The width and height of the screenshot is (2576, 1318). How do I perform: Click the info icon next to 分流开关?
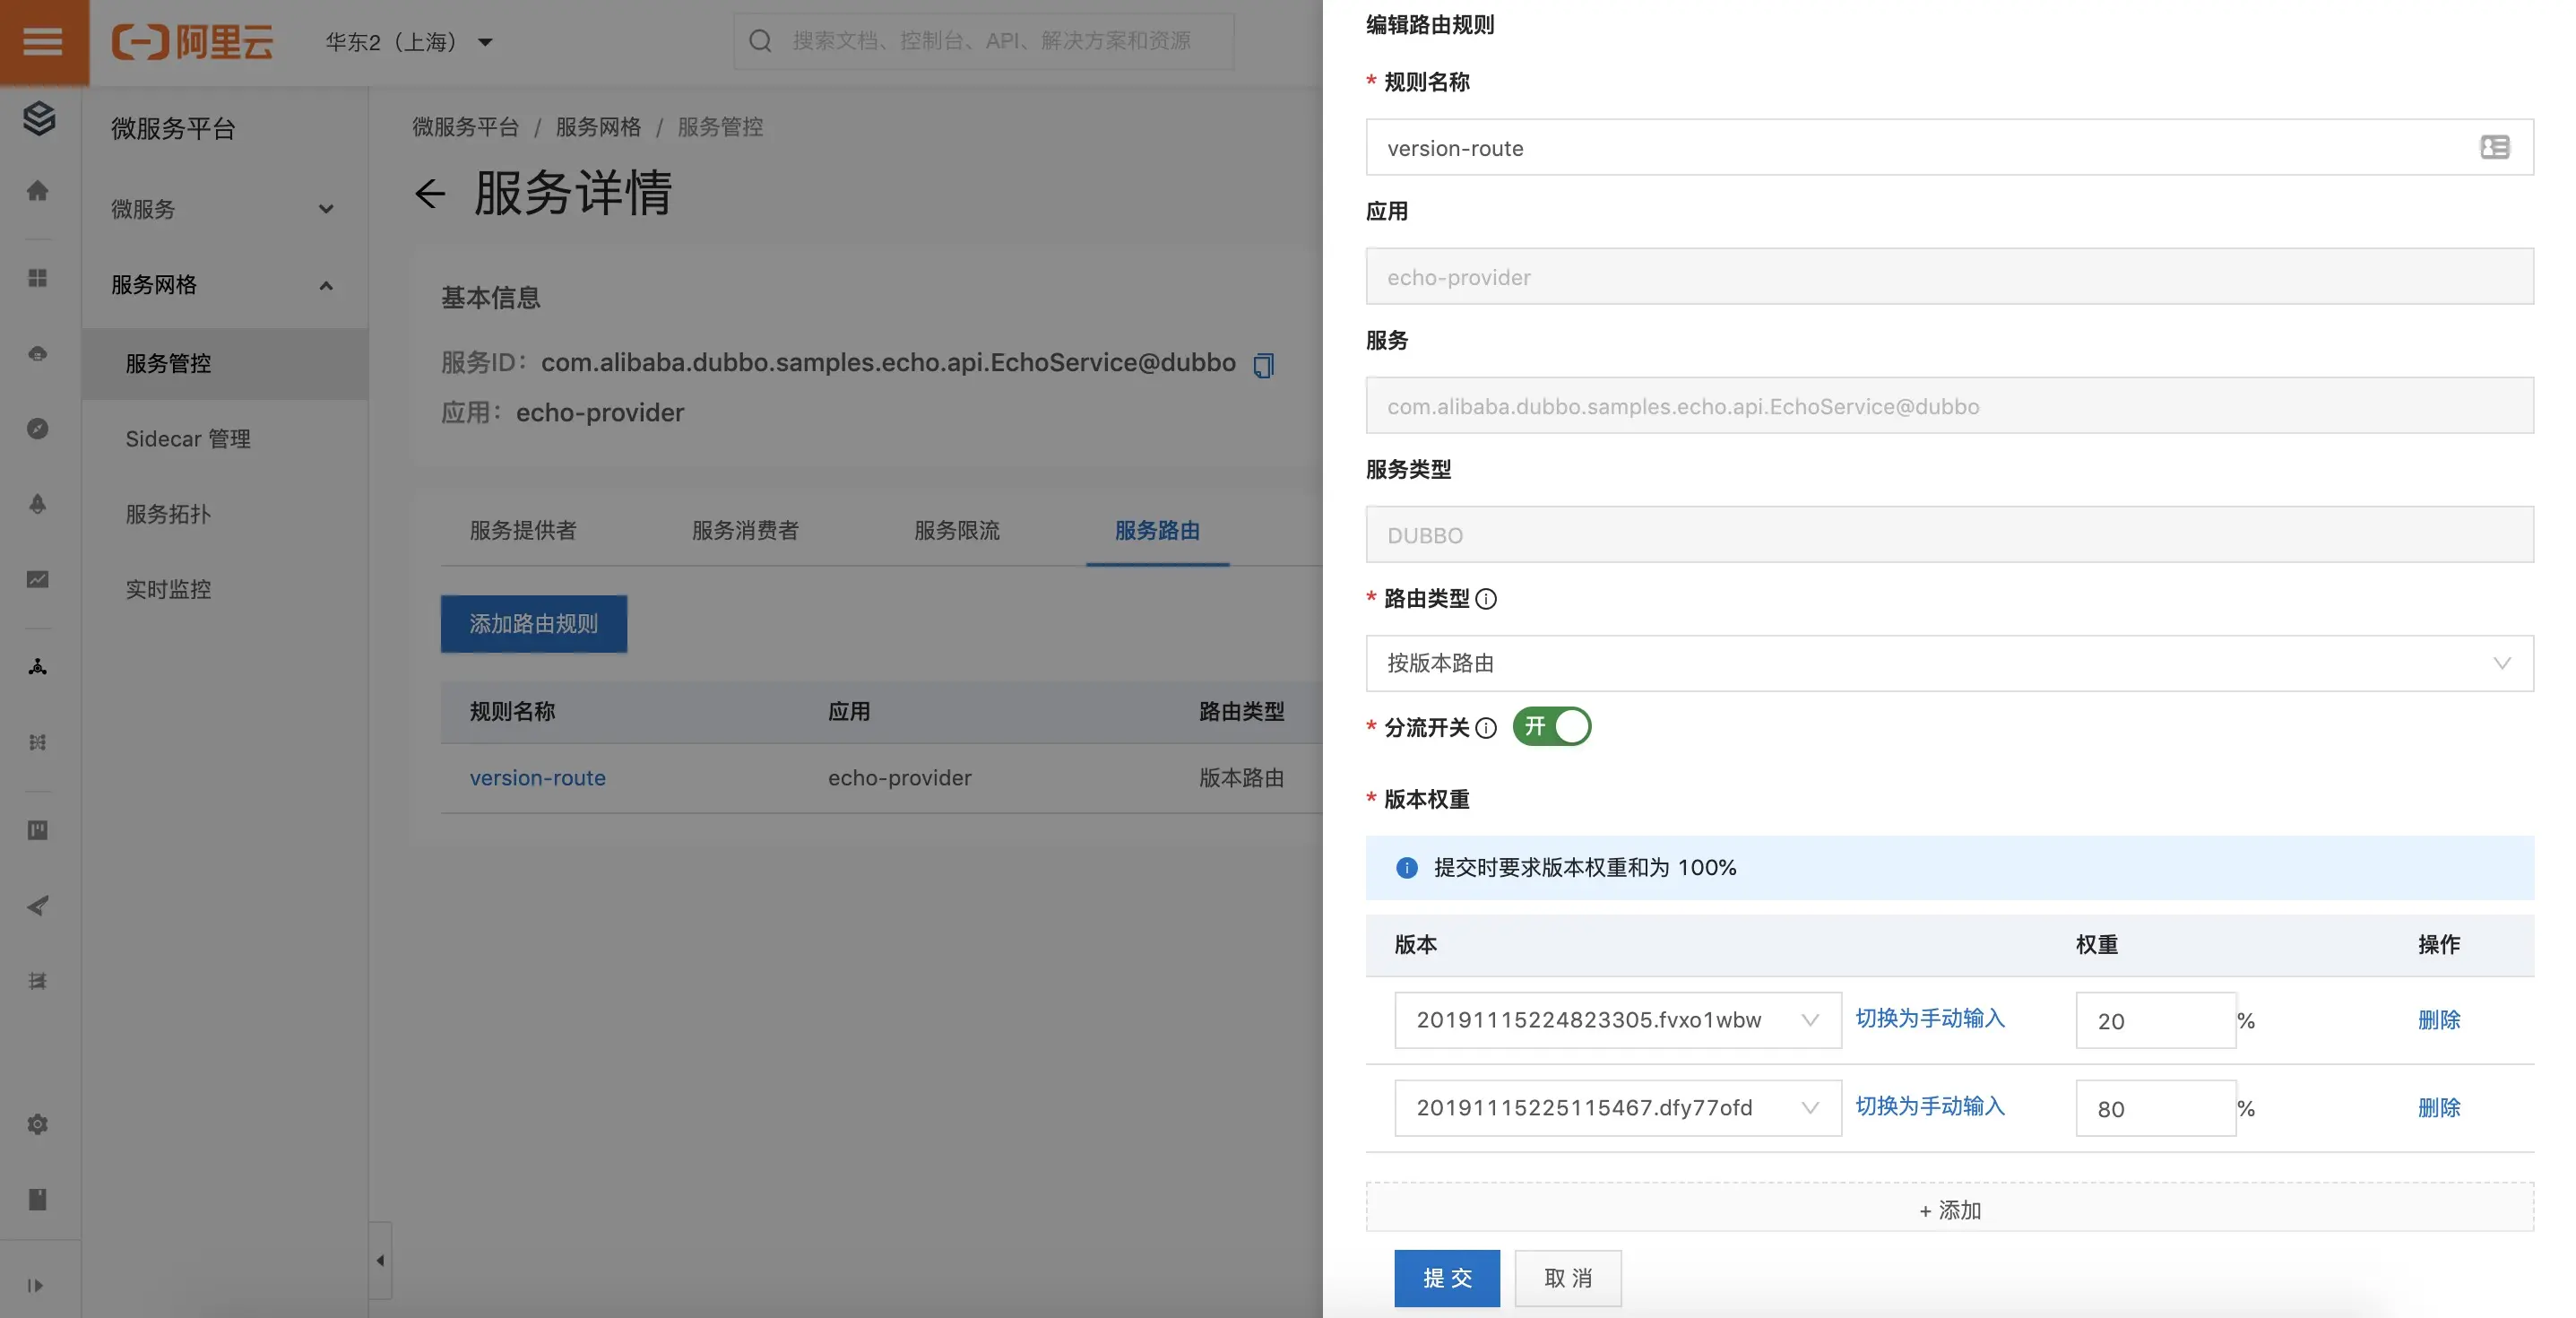[1486, 728]
